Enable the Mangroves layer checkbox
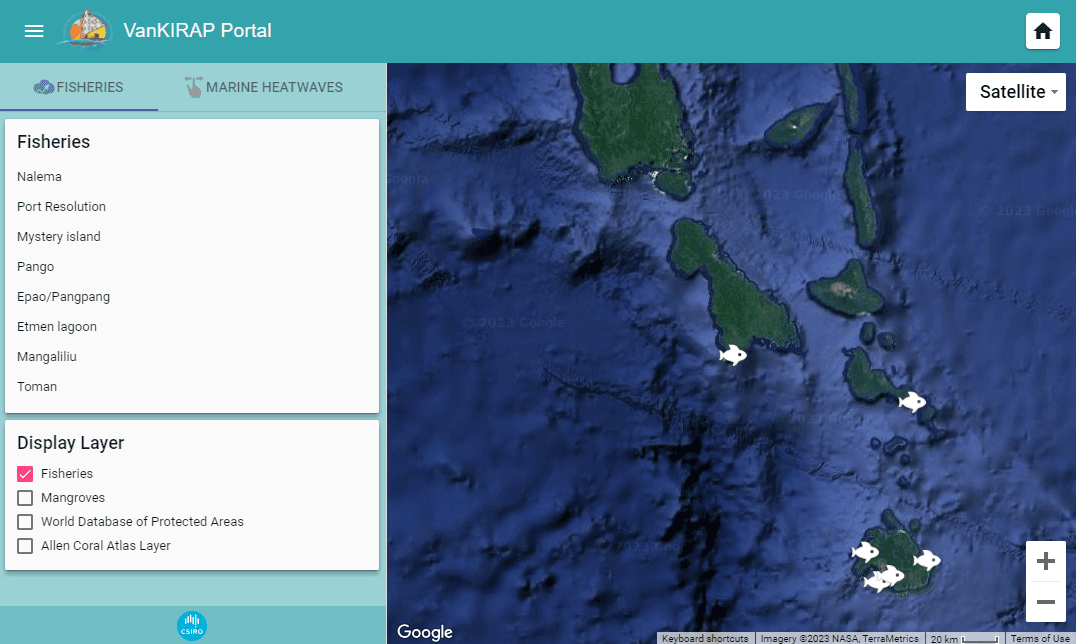 [x=25, y=498]
